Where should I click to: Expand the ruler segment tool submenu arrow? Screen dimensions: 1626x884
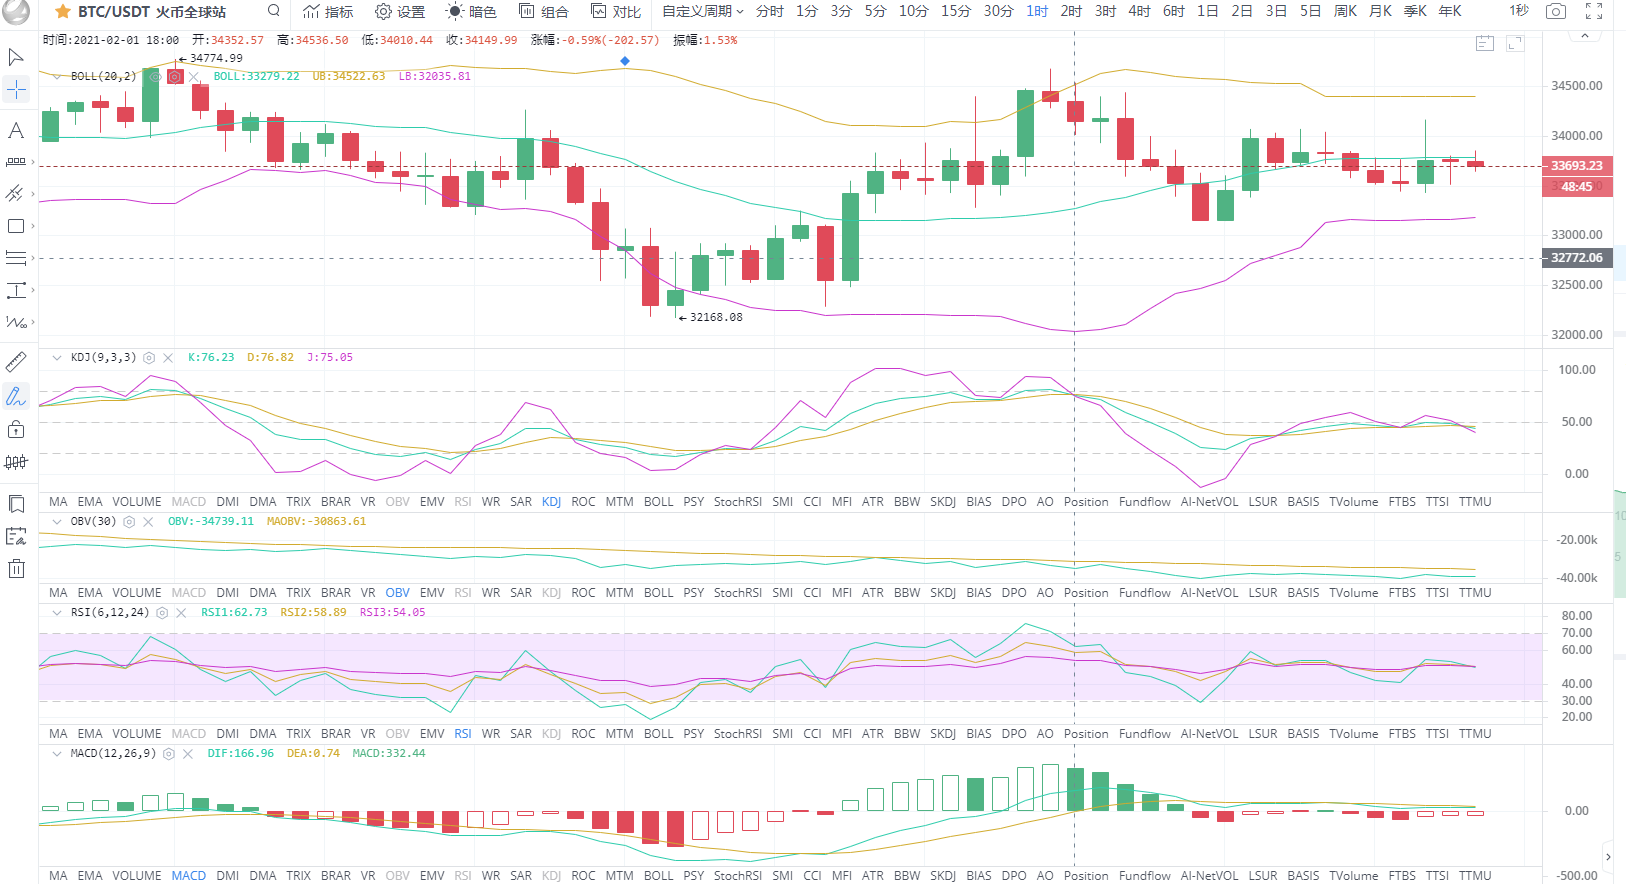point(33,161)
